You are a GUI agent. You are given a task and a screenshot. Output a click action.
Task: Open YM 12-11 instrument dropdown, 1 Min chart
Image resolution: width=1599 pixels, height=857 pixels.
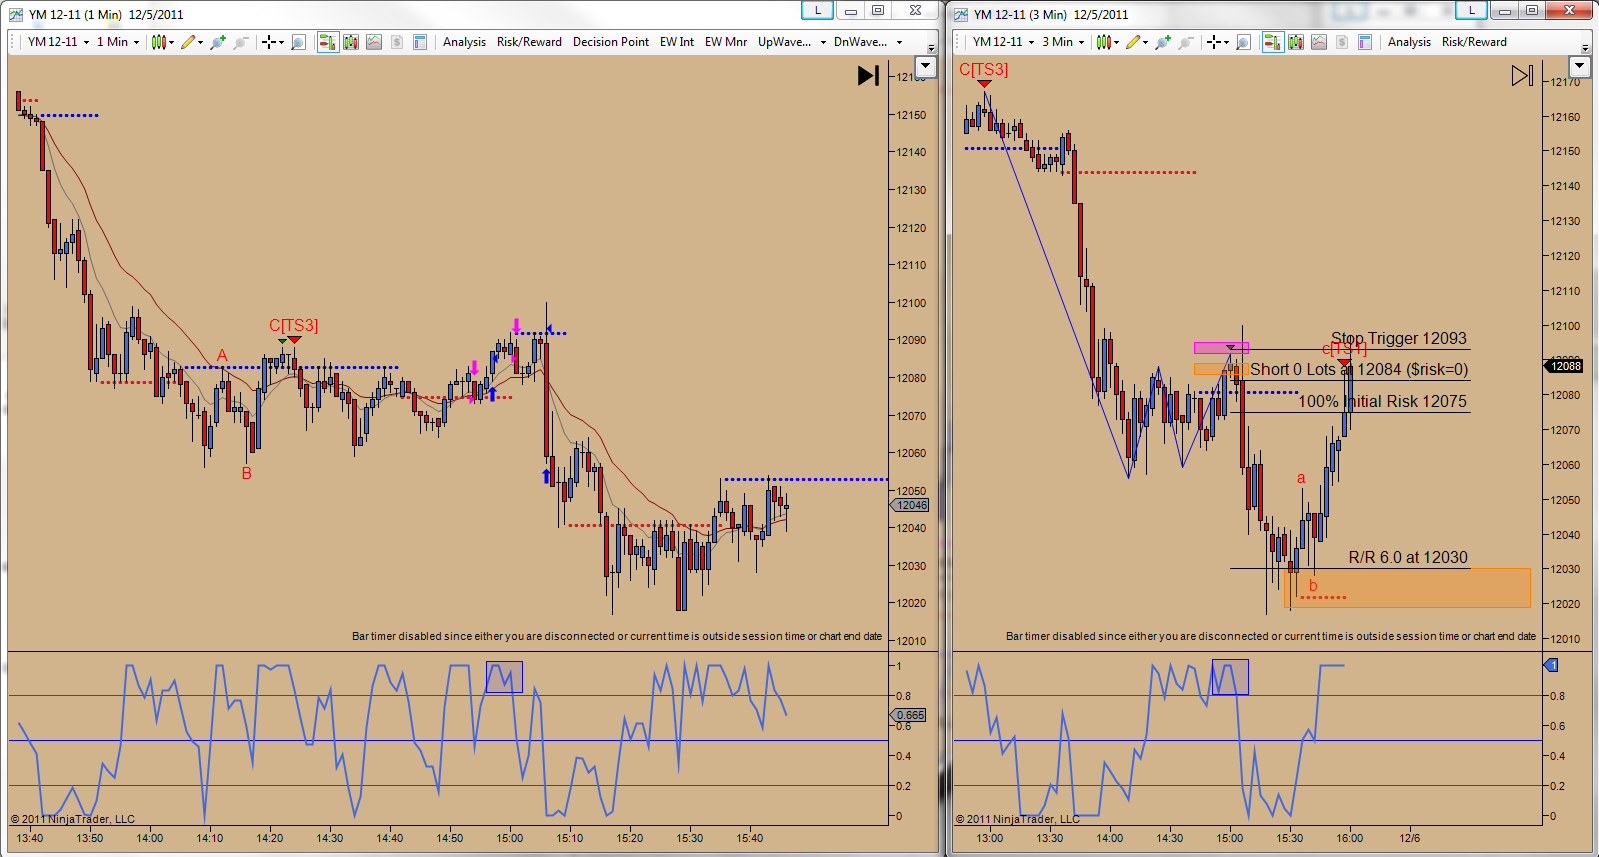(58, 42)
